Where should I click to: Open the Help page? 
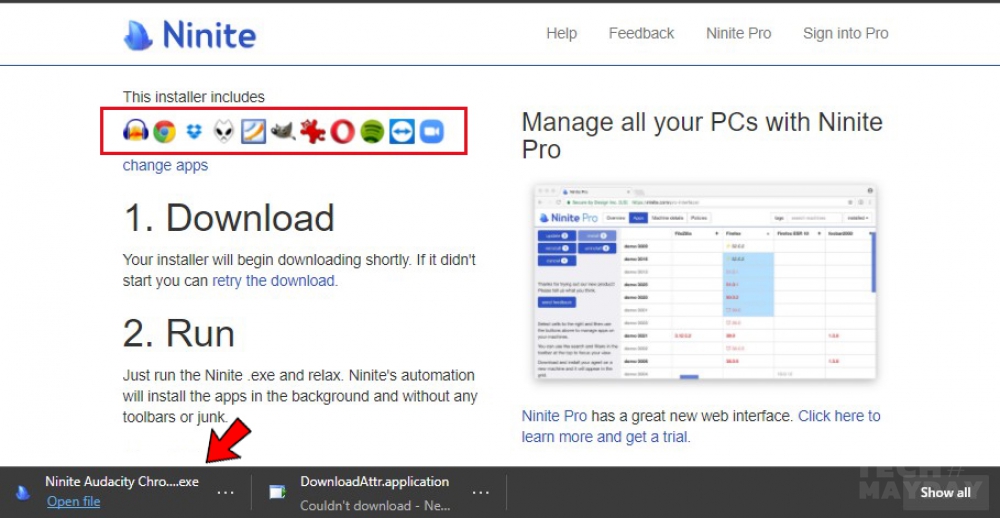[x=561, y=33]
